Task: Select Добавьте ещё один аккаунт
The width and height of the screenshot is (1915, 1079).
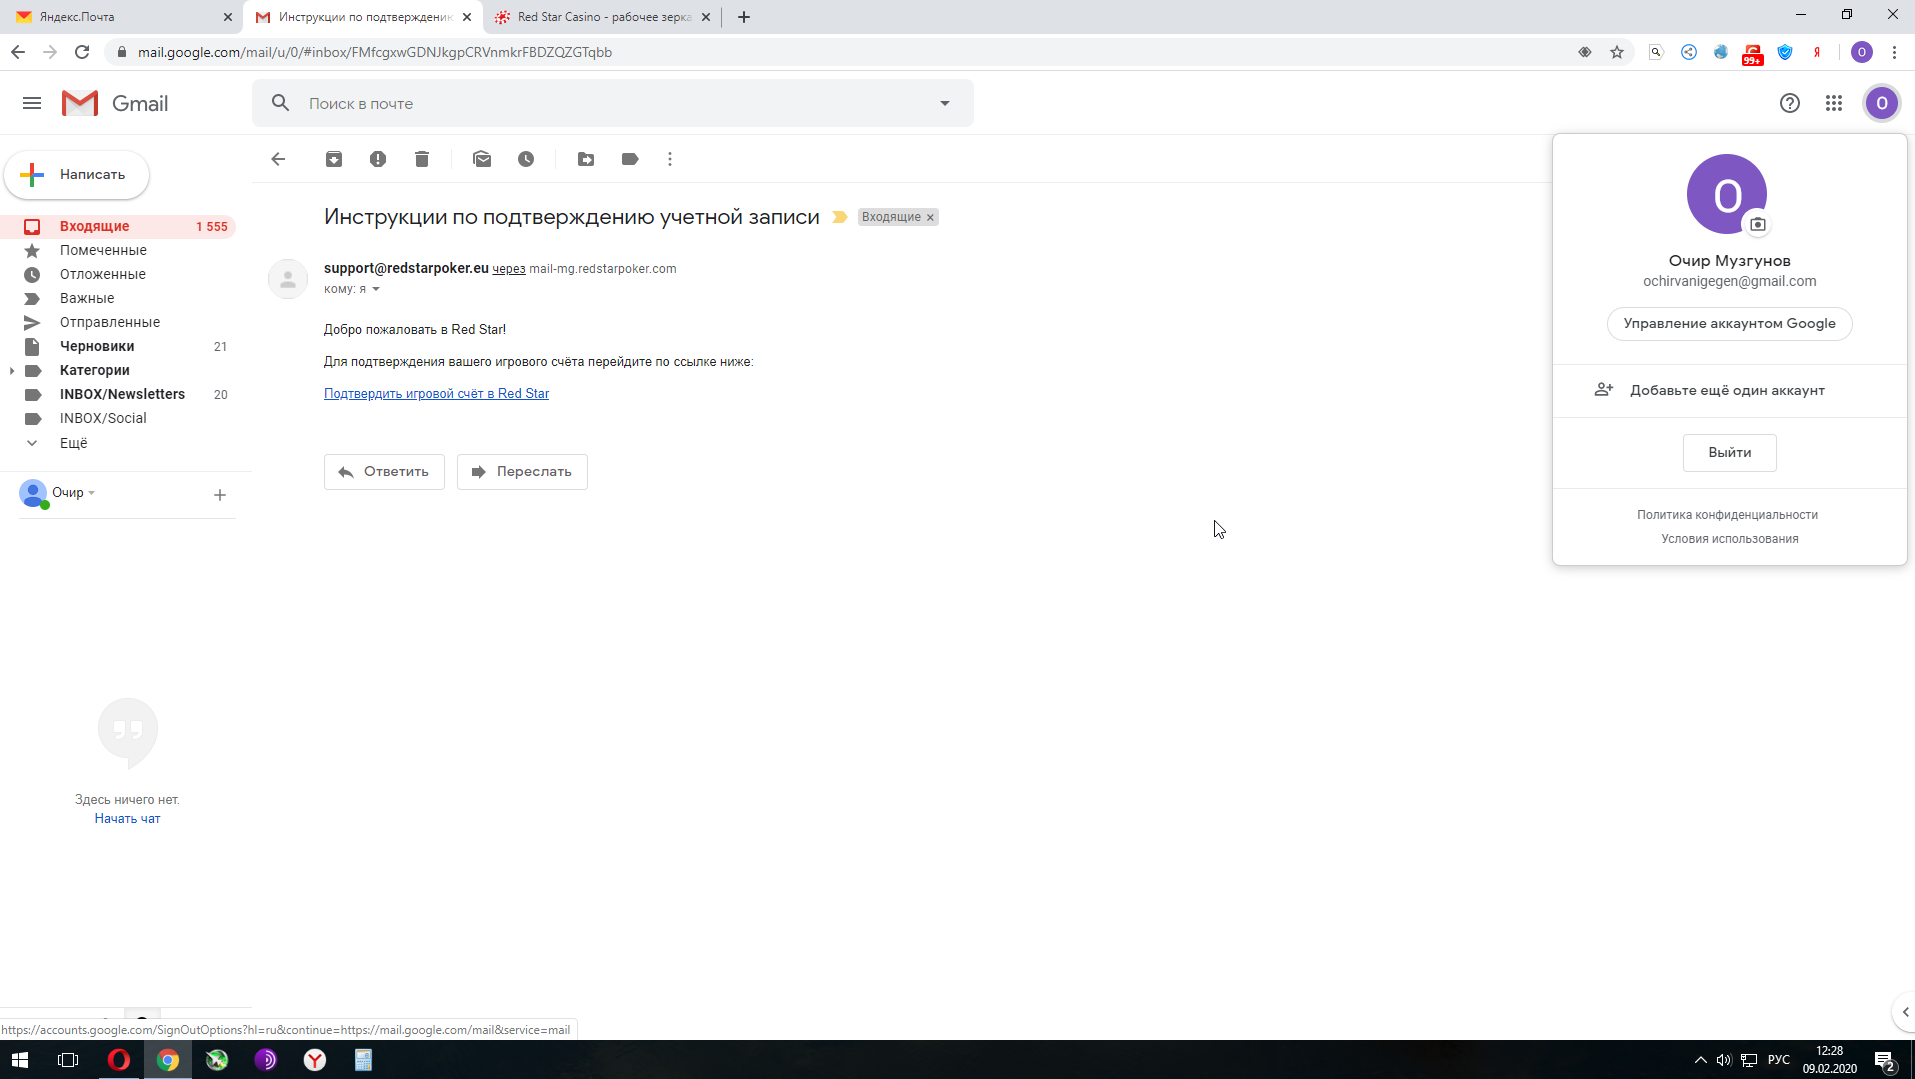Action: tap(1729, 390)
